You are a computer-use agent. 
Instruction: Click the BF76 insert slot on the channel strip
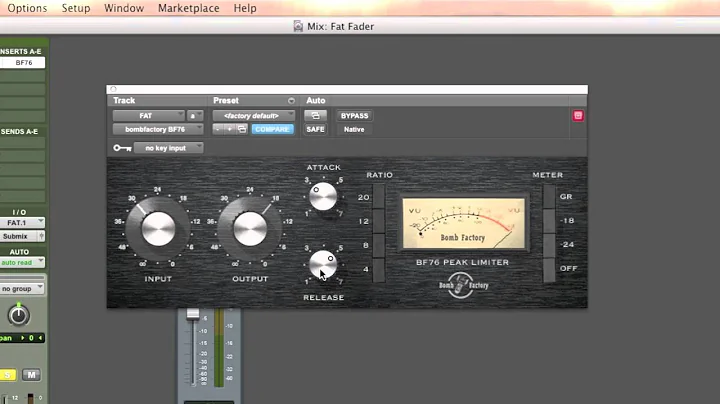click(22, 62)
